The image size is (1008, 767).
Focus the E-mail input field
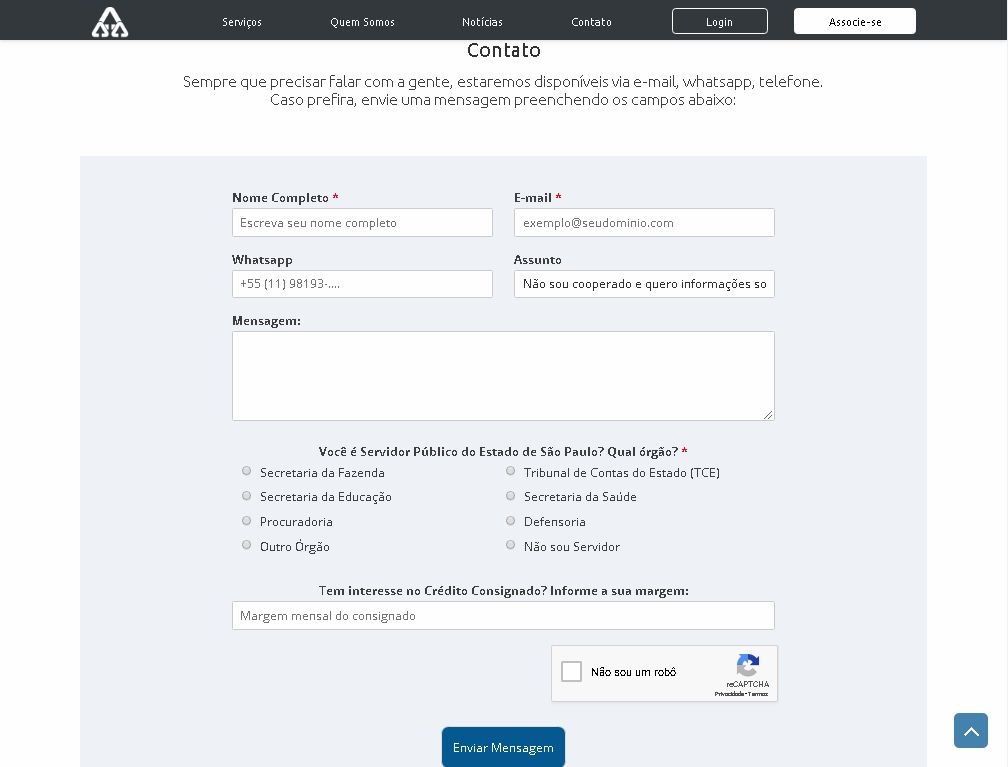click(x=644, y=222)
